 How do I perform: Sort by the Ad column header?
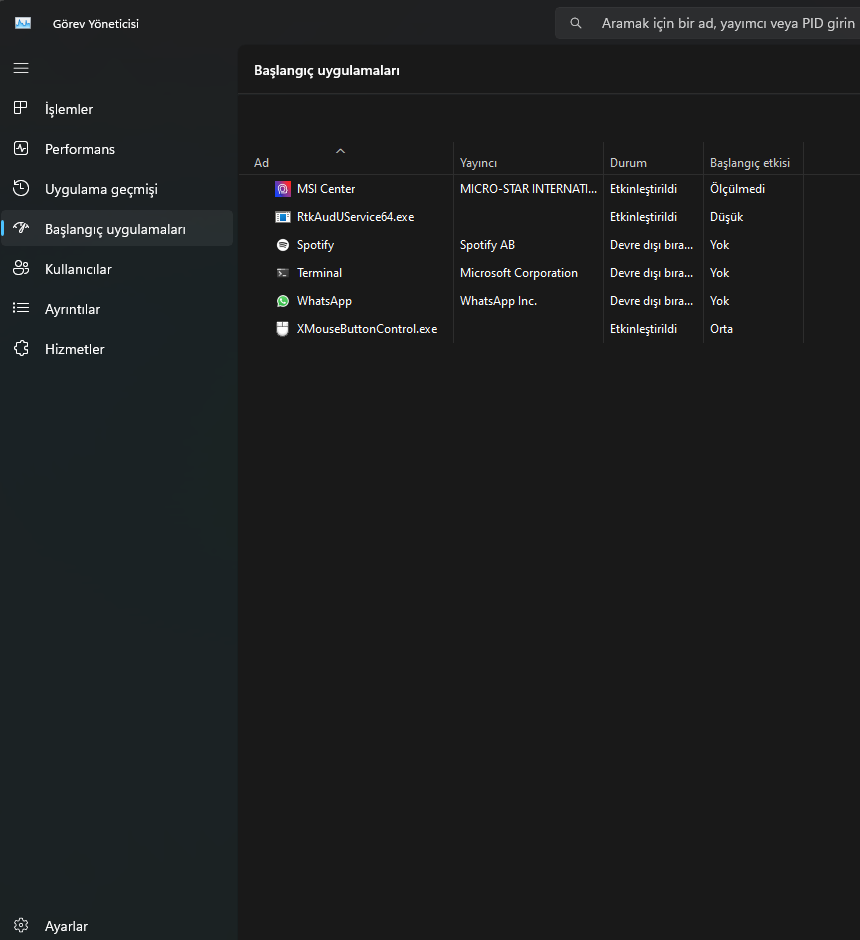[x=262, y=163]
